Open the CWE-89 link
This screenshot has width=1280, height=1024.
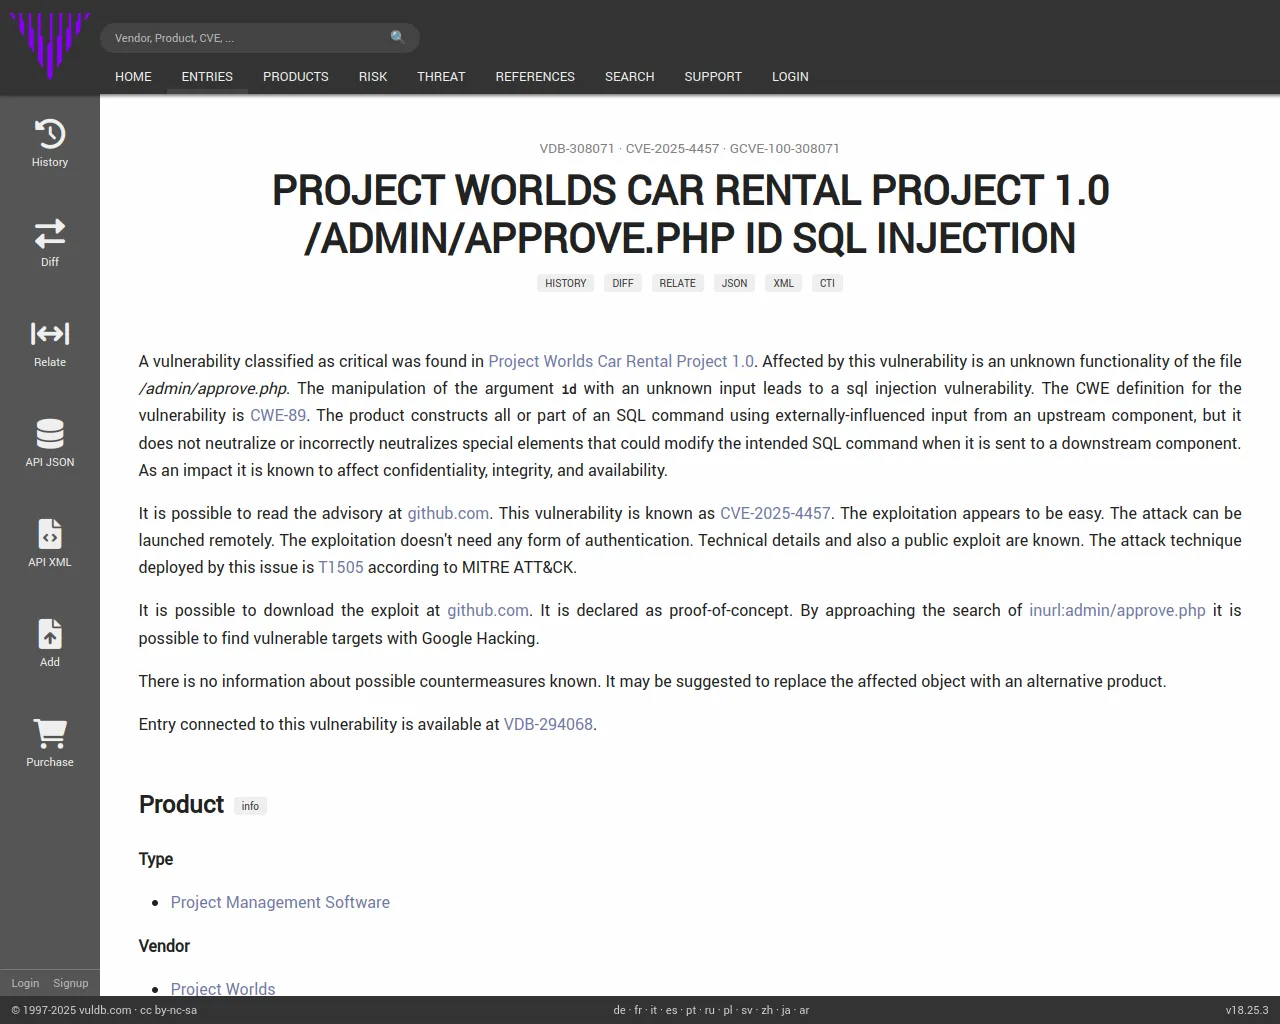click(x=278, y=415)
